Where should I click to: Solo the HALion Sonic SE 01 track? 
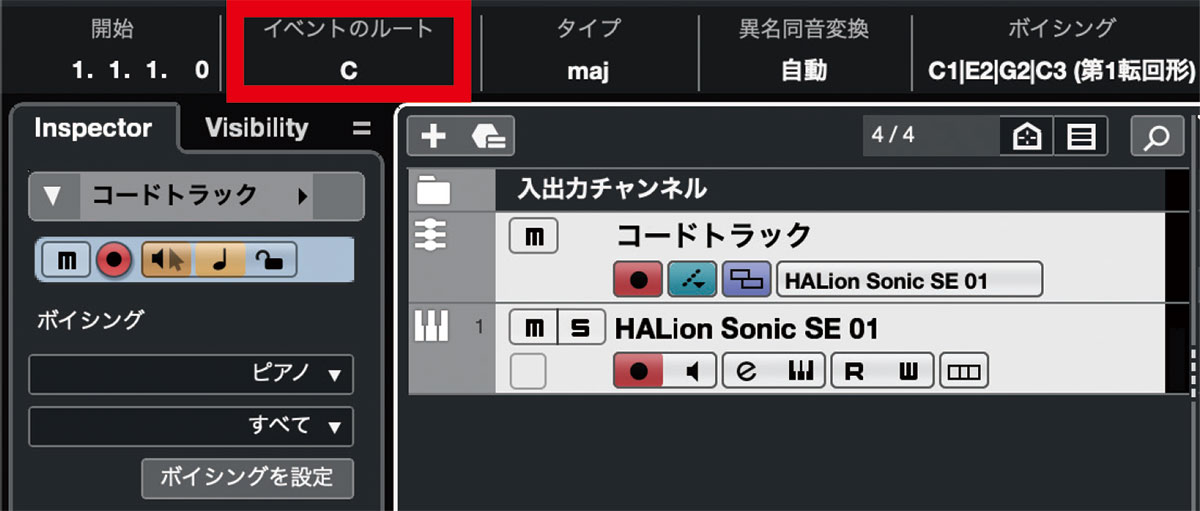point(581,327)
